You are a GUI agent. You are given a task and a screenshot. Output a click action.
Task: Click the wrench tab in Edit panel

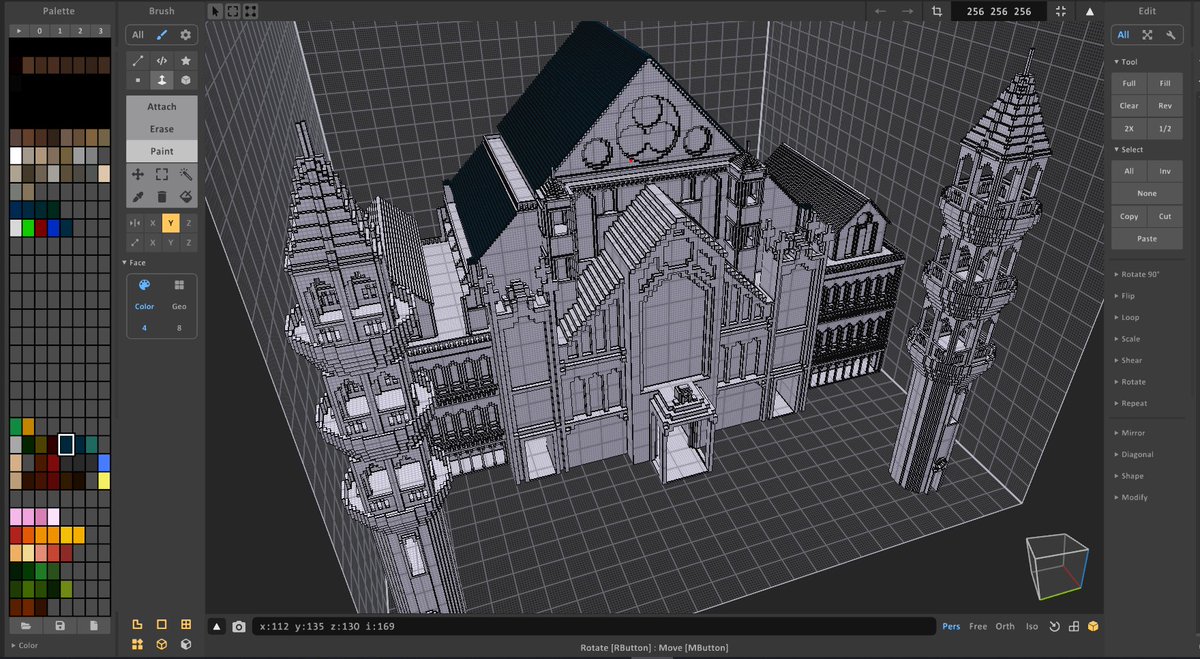point(1169,34)
